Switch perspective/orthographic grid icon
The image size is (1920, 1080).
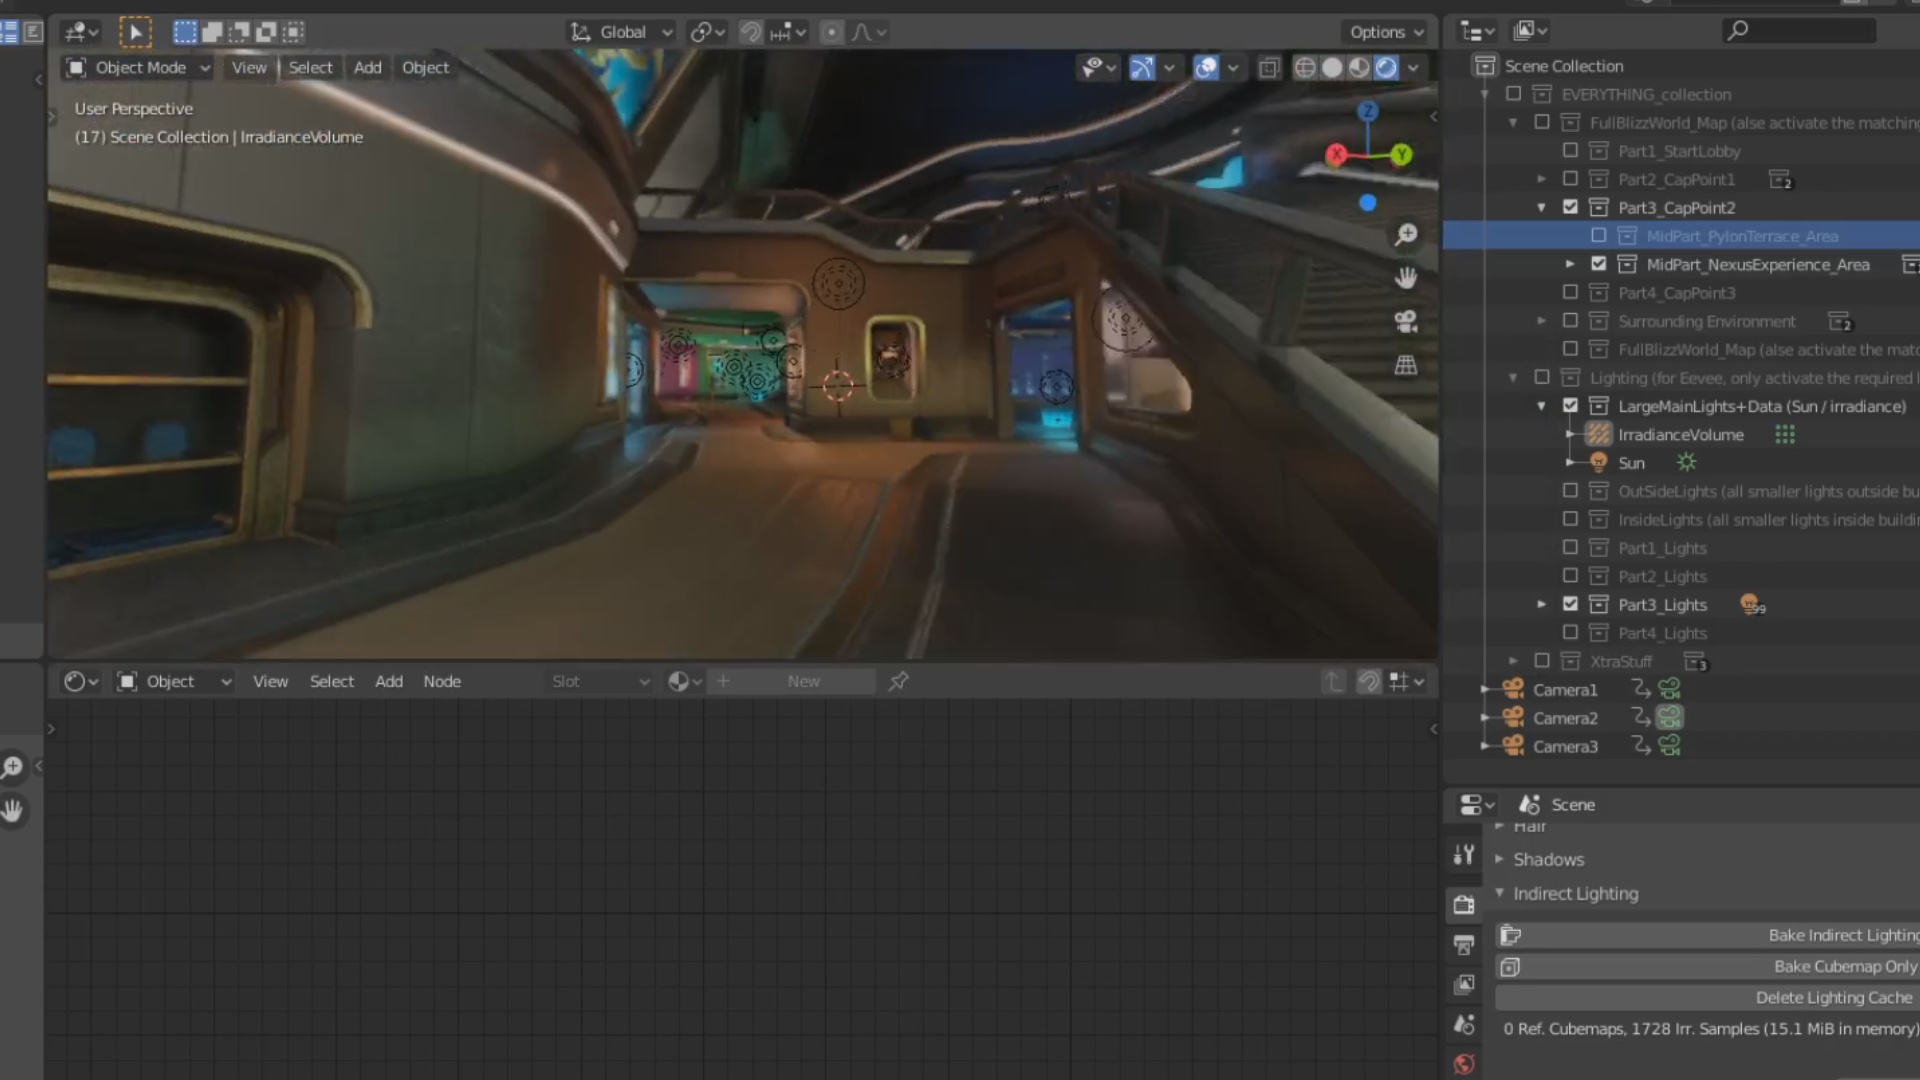coord(1406,365)
